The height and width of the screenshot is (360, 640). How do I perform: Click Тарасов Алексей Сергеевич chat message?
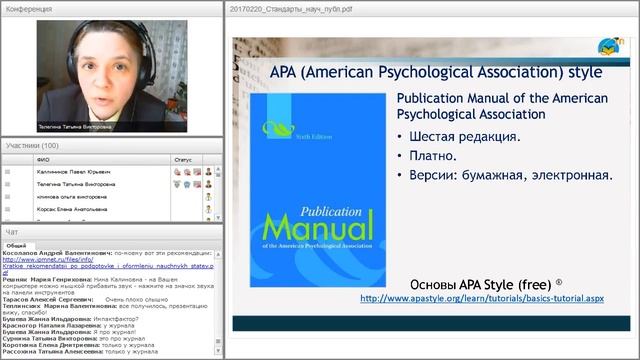coord(85,300)
